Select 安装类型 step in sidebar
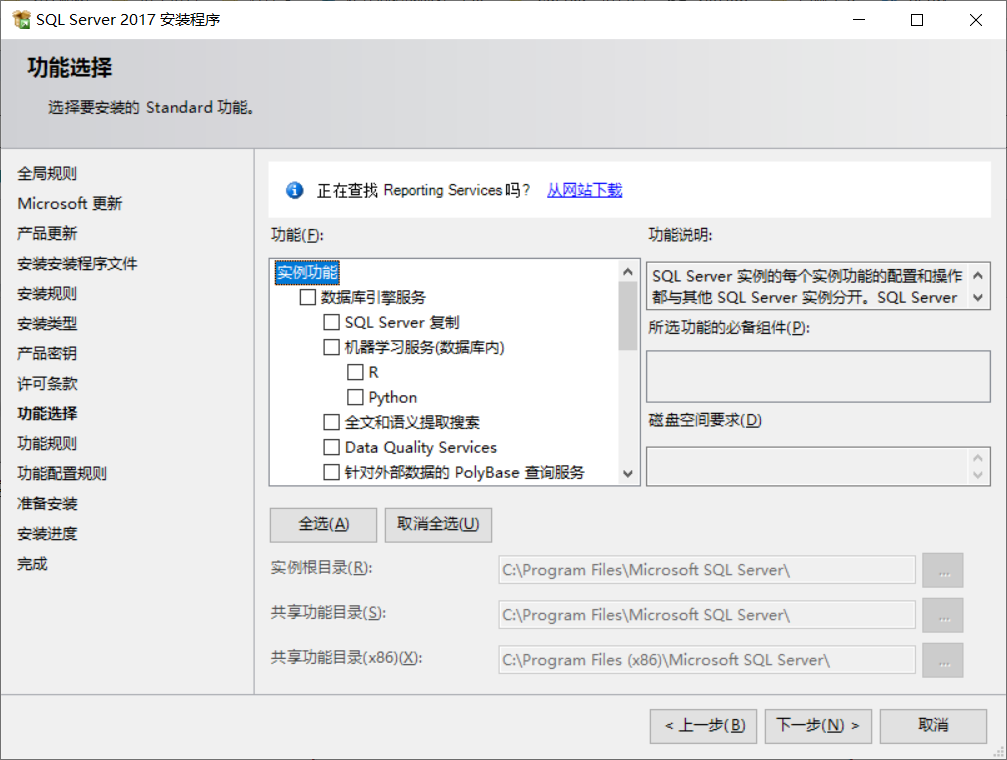The width and height of the screenshot is (1007, 760). click(47, 323)
